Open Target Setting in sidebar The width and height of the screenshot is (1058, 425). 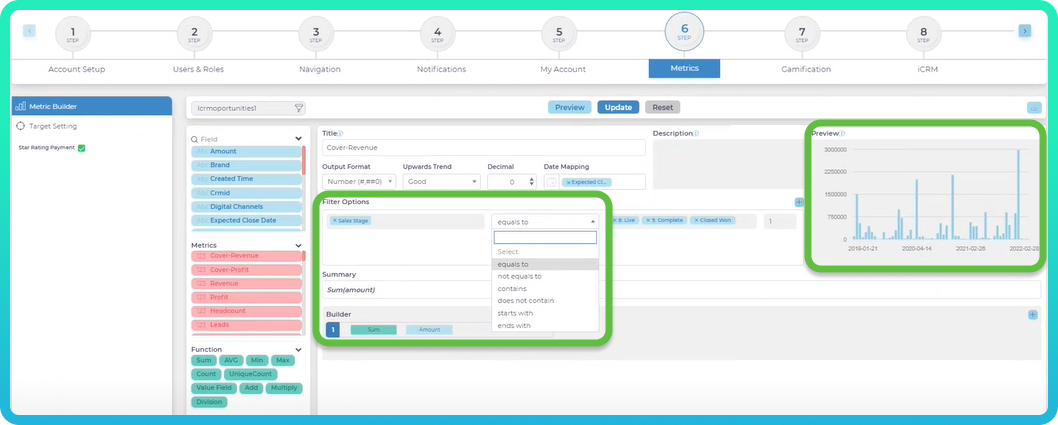(x=53, y=126)
